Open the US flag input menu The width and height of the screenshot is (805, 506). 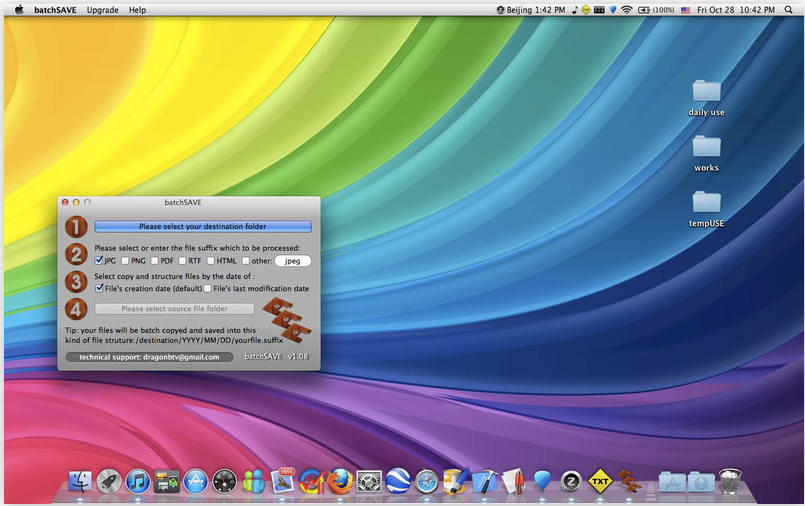(685, 10)
